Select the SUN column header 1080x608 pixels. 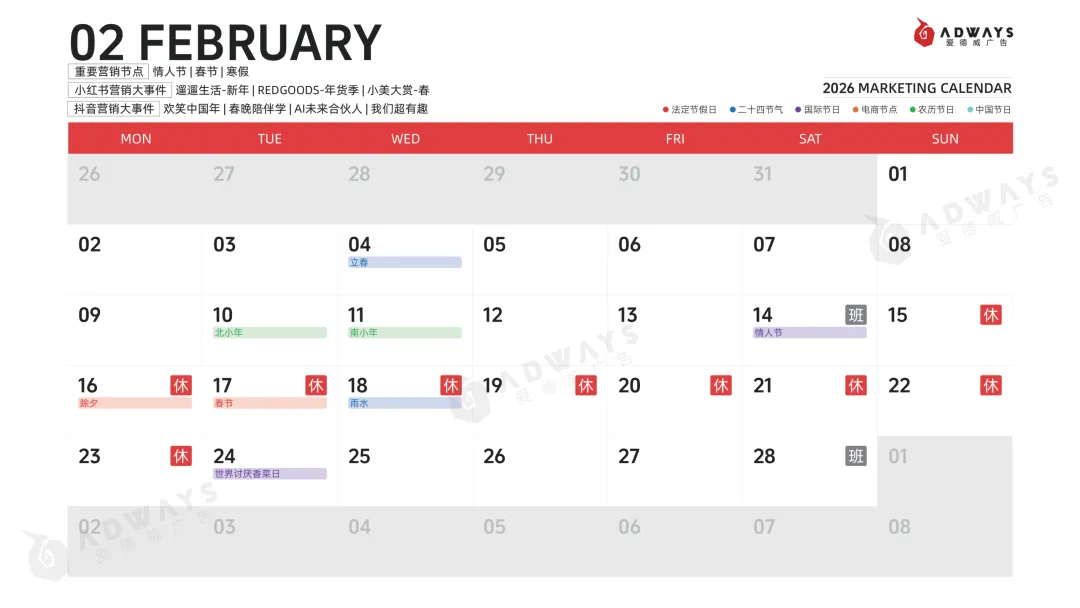(x=945, y=138)
